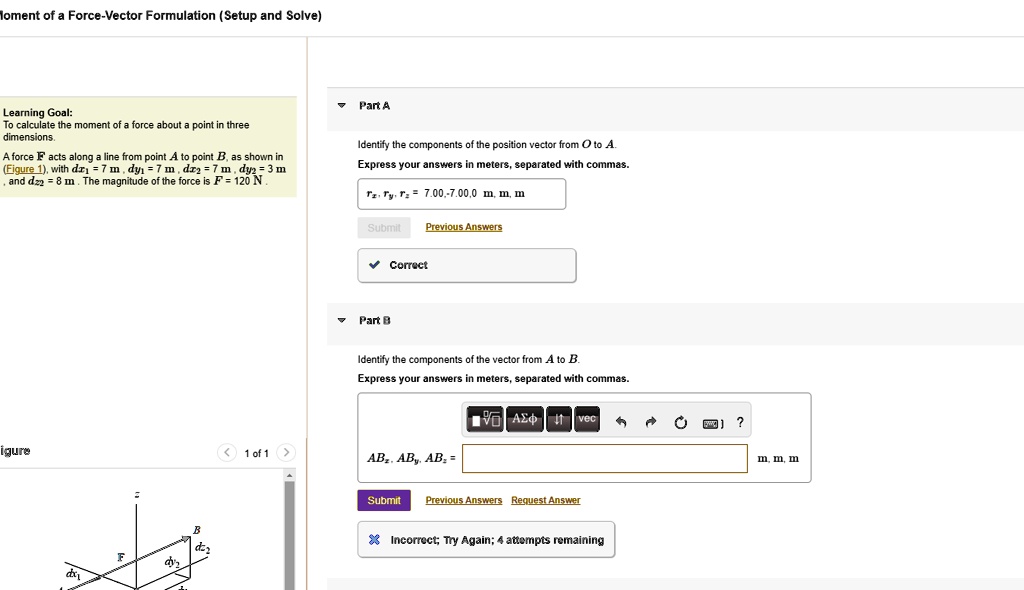Go to next figure arrow
The image size is (1024, 590).
pyautogui.click(x=286, y=452)
